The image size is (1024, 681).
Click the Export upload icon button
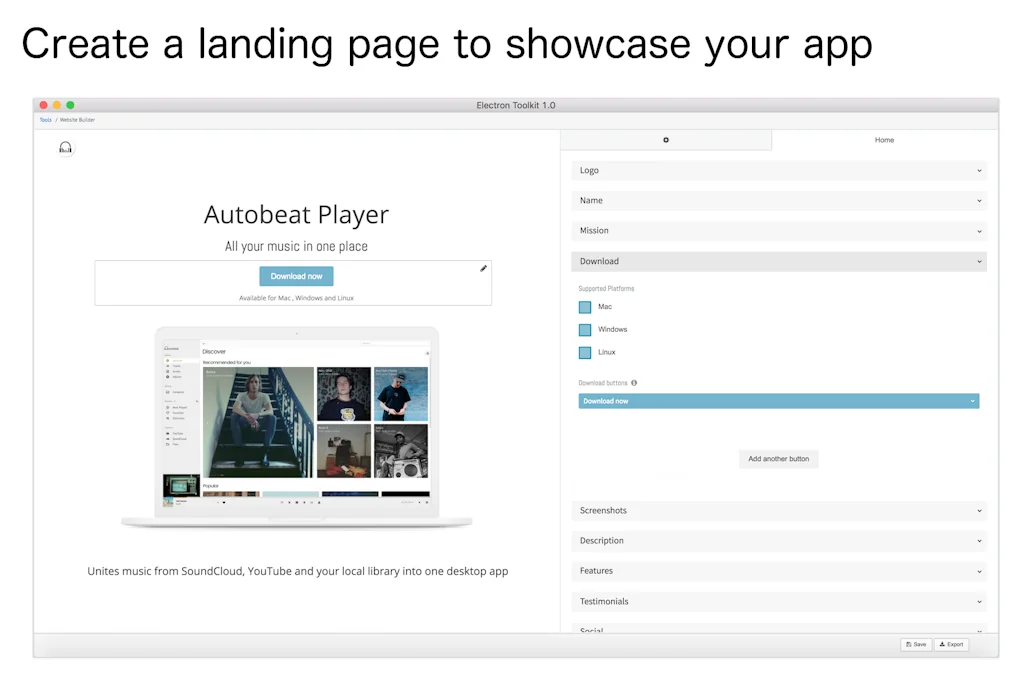950,644
